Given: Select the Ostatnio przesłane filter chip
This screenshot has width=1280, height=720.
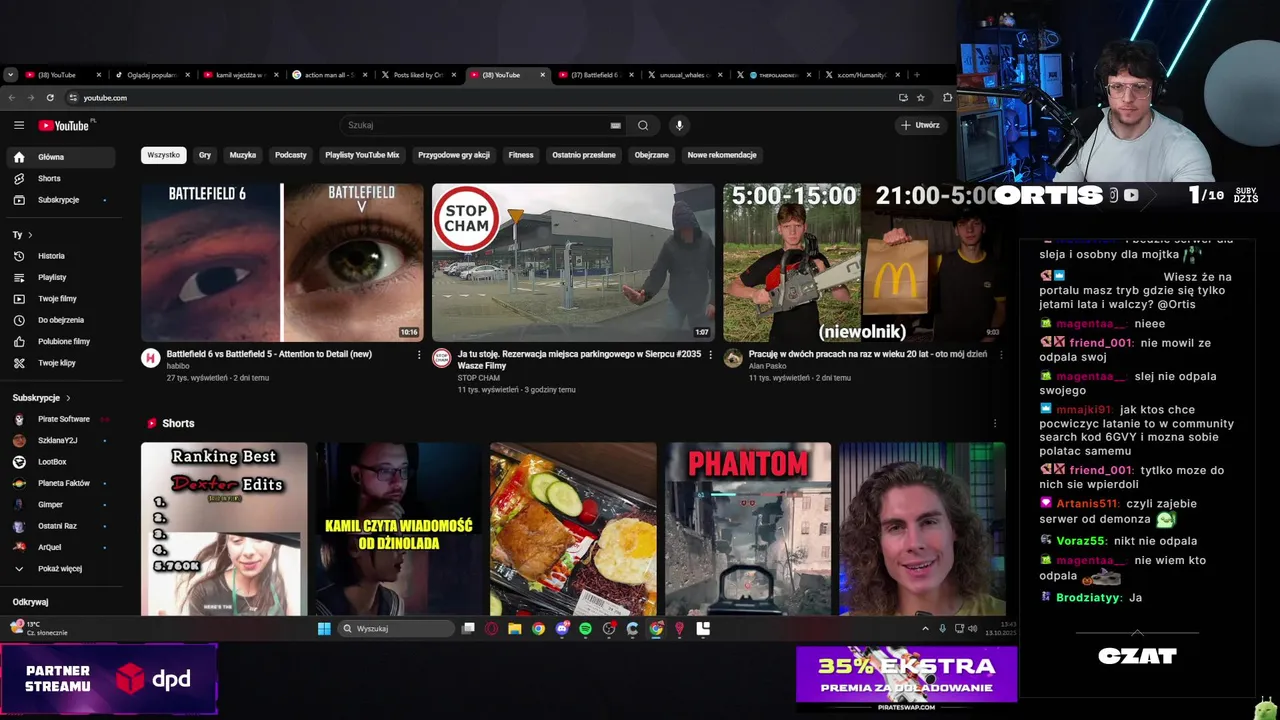Looking at the screenshot, I should (584, 155).
